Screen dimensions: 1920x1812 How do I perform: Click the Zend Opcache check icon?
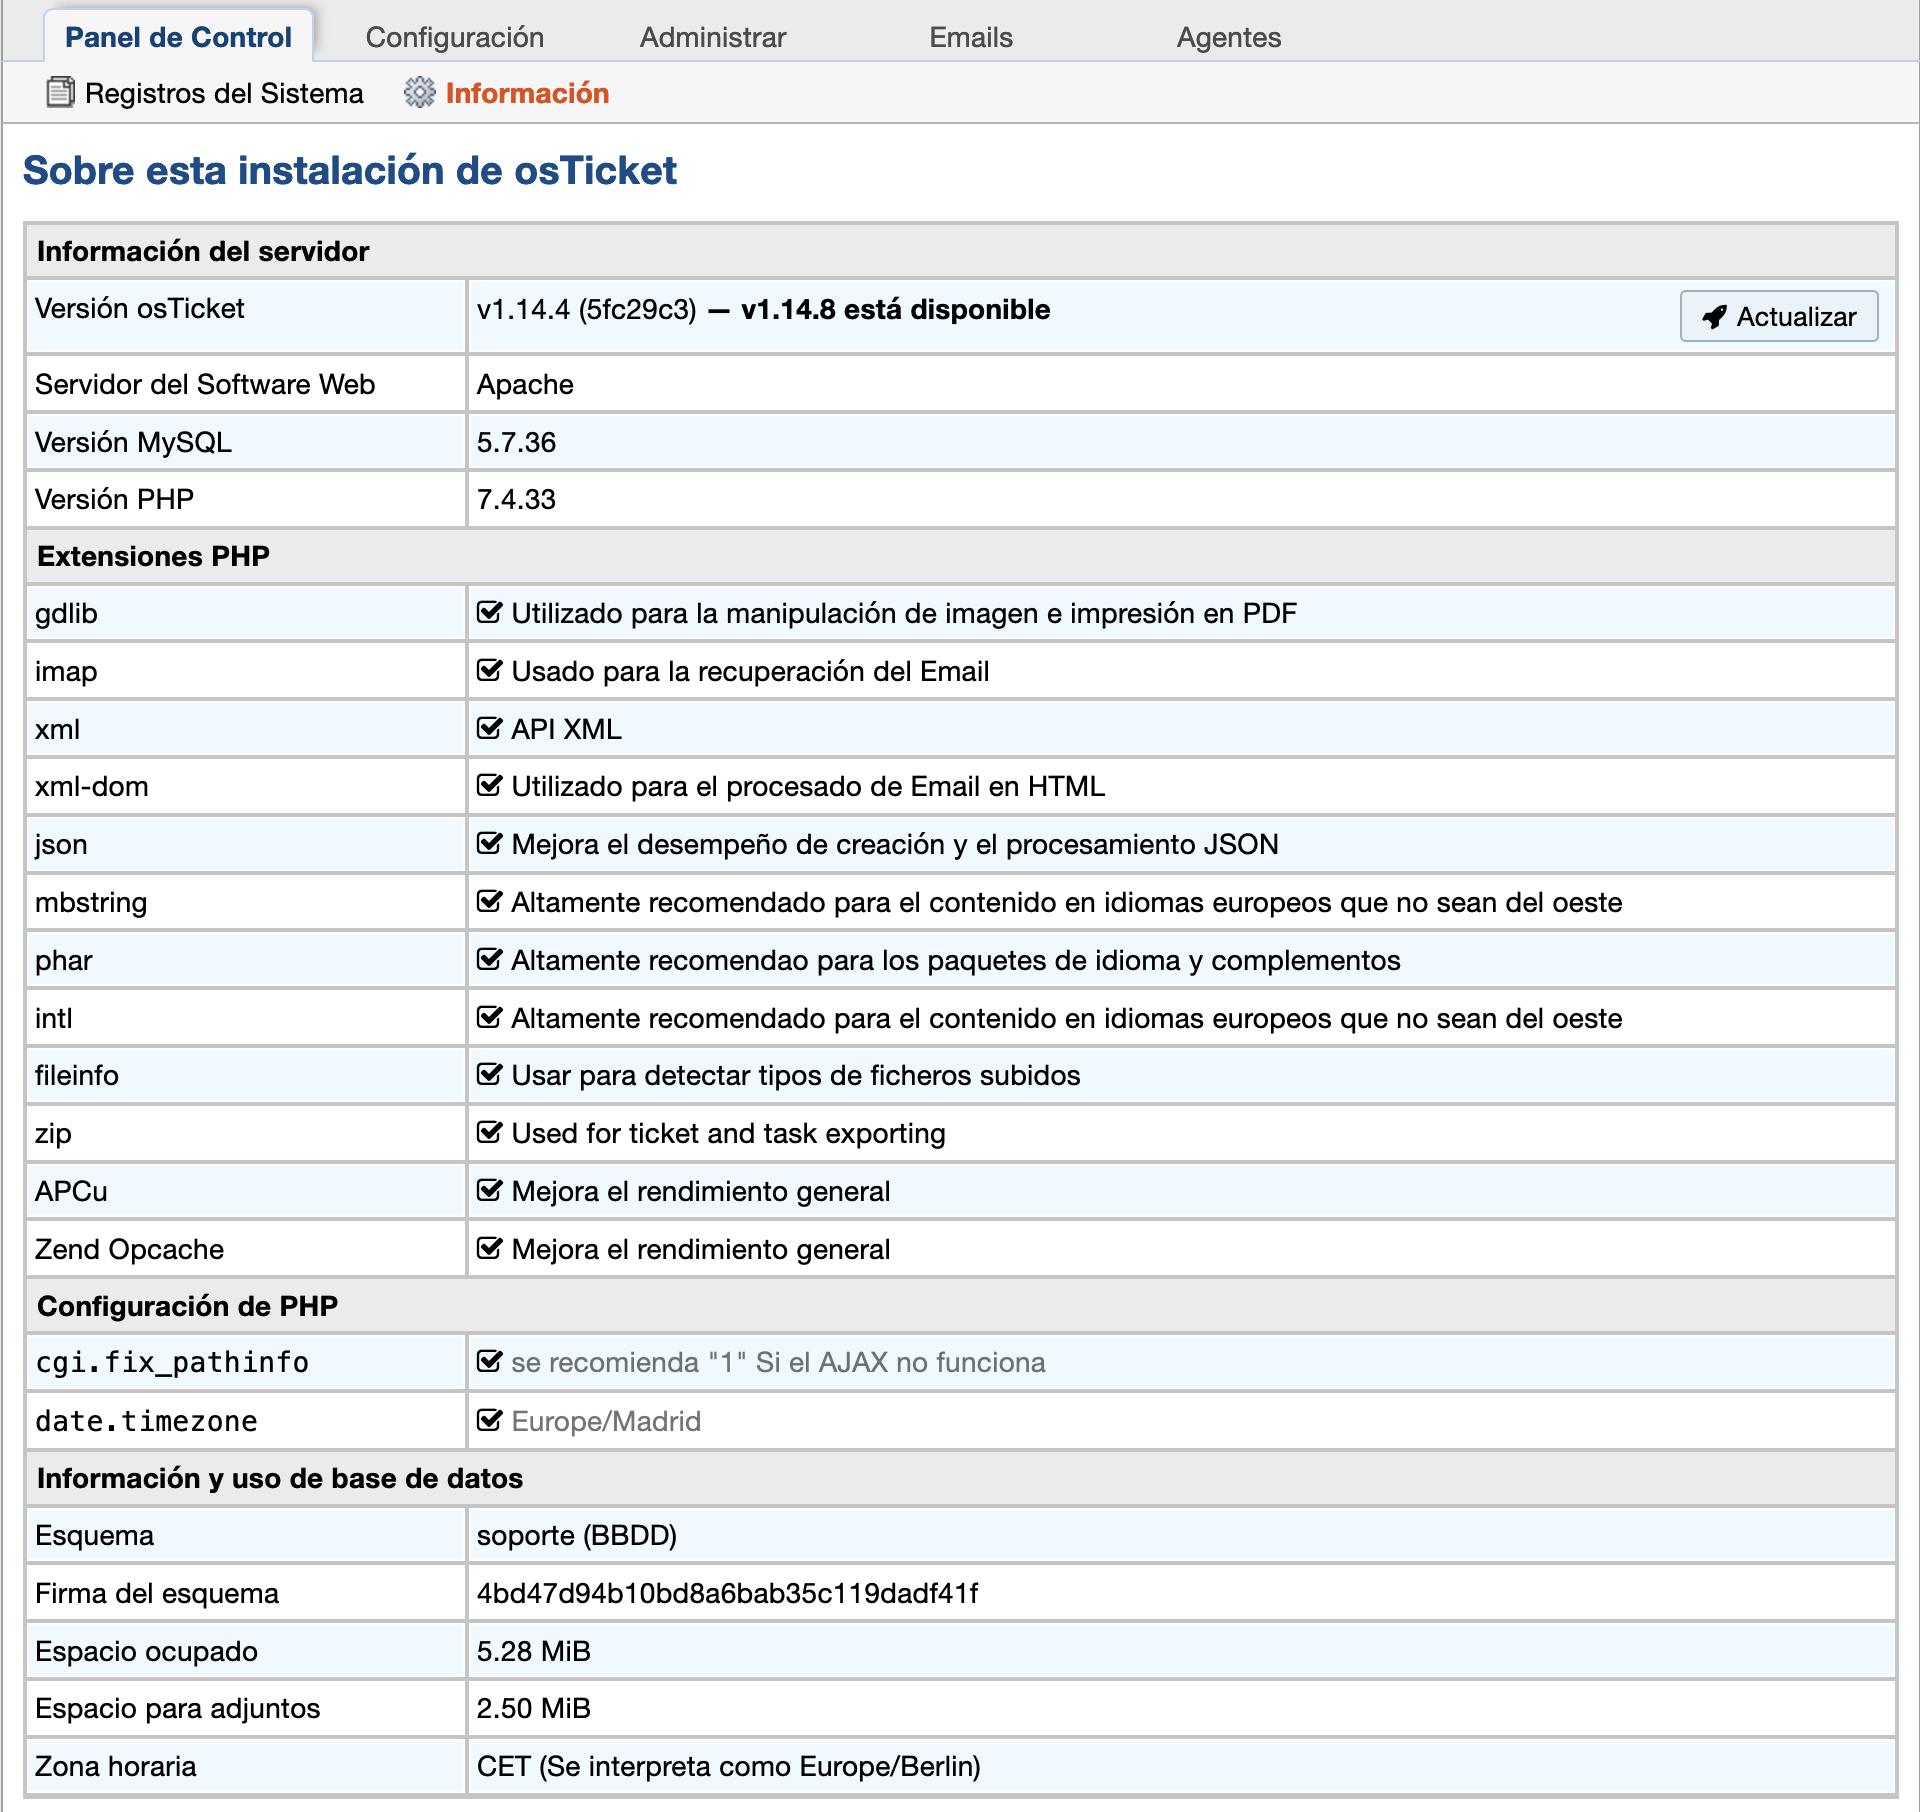[489, 1249]
